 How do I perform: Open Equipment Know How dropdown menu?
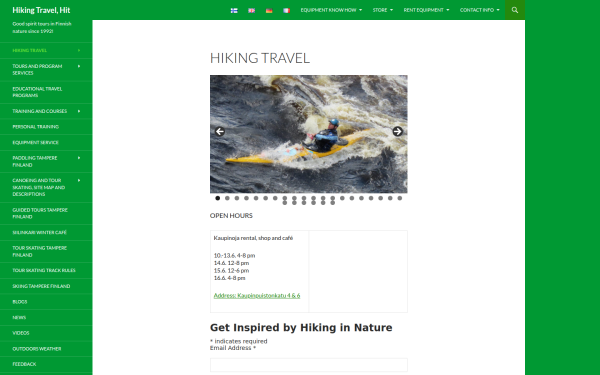click(331, 10)
